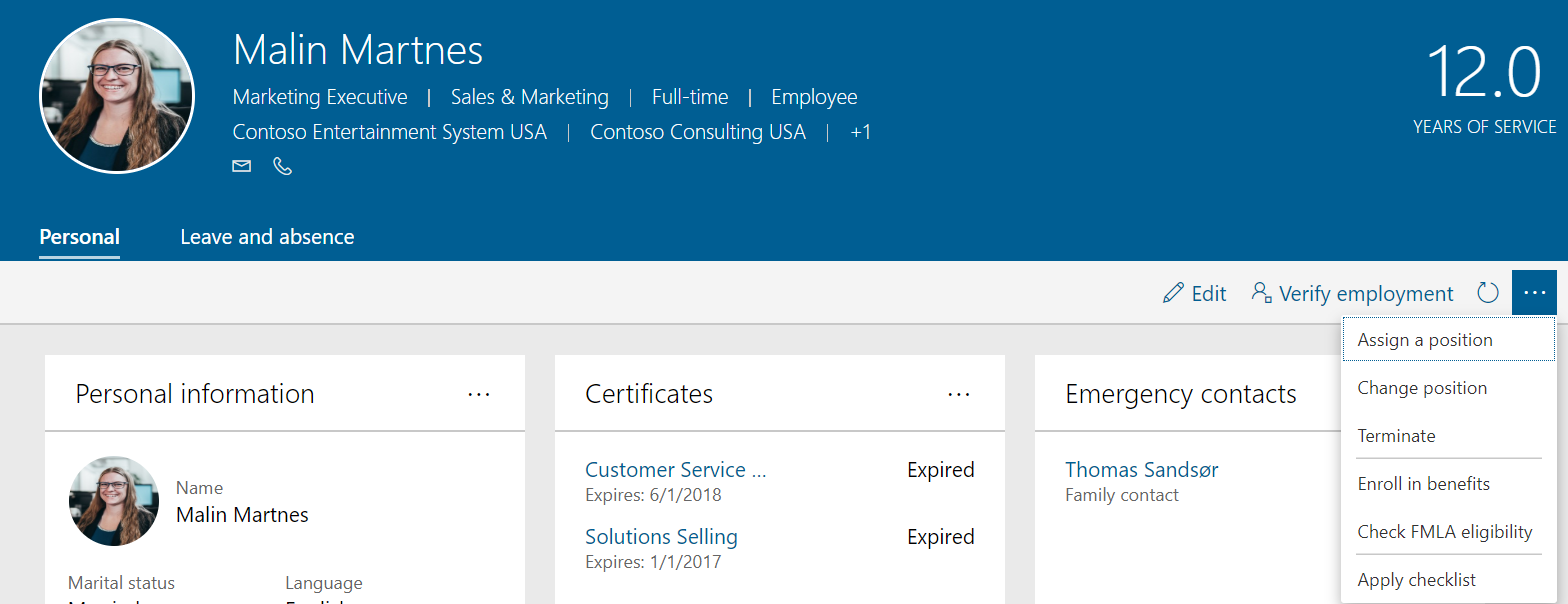
Task: Choose Apply checklist from the menu
Action: click(x=1416, y=580)
